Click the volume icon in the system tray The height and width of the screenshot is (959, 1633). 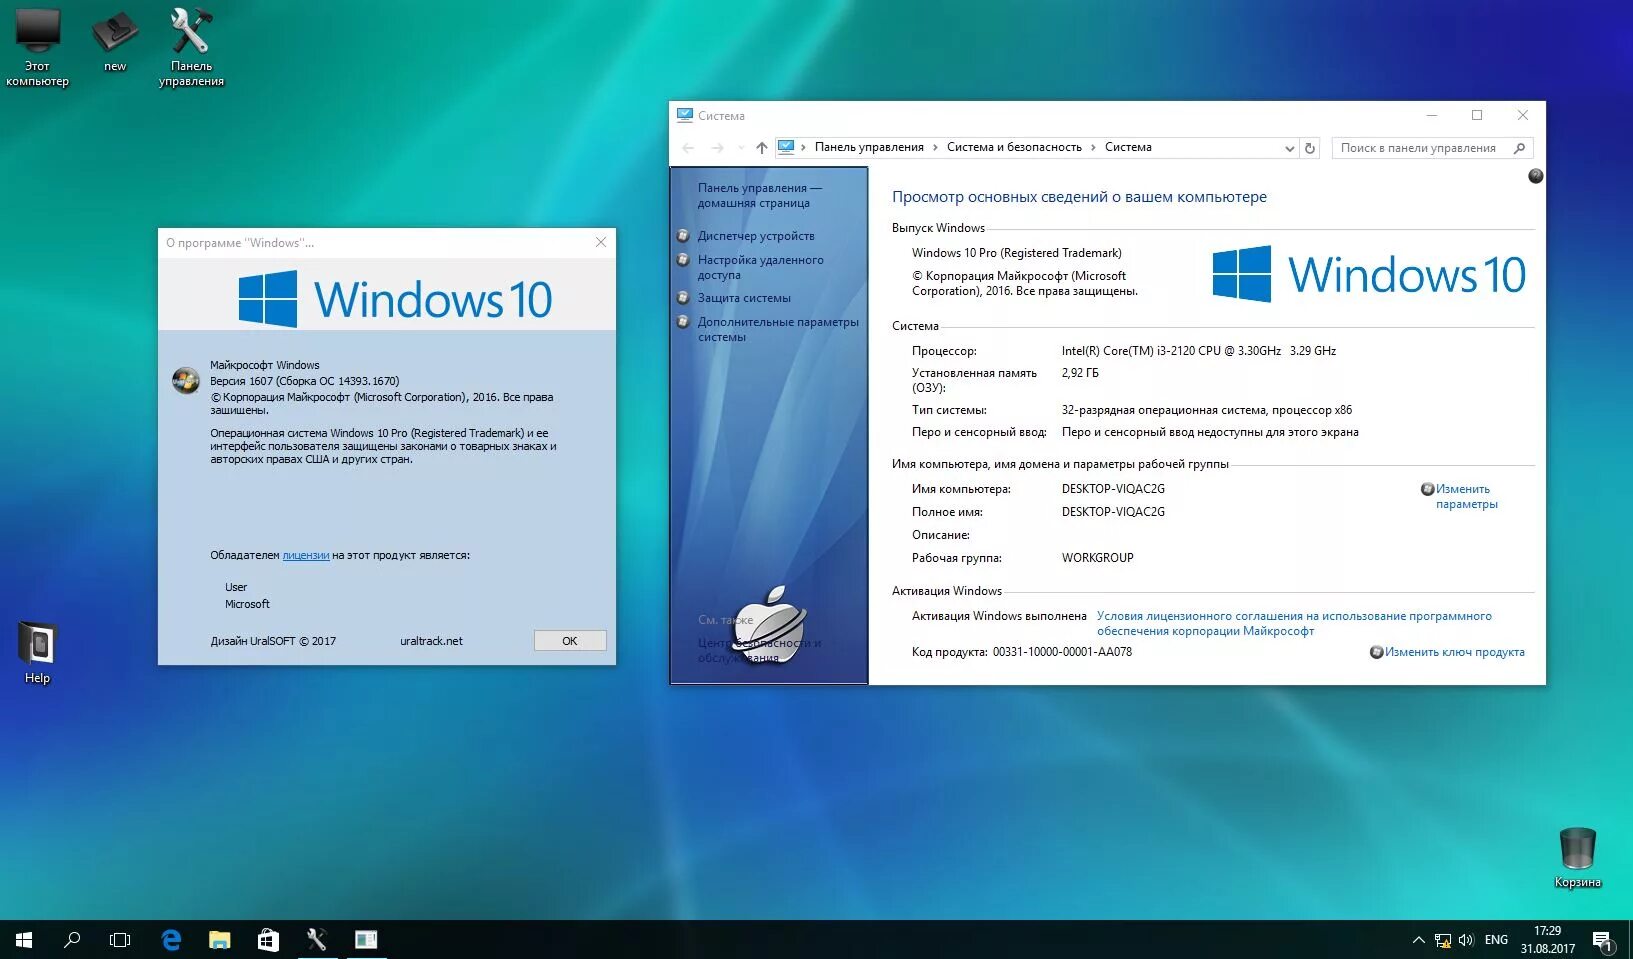[1466, 940]
